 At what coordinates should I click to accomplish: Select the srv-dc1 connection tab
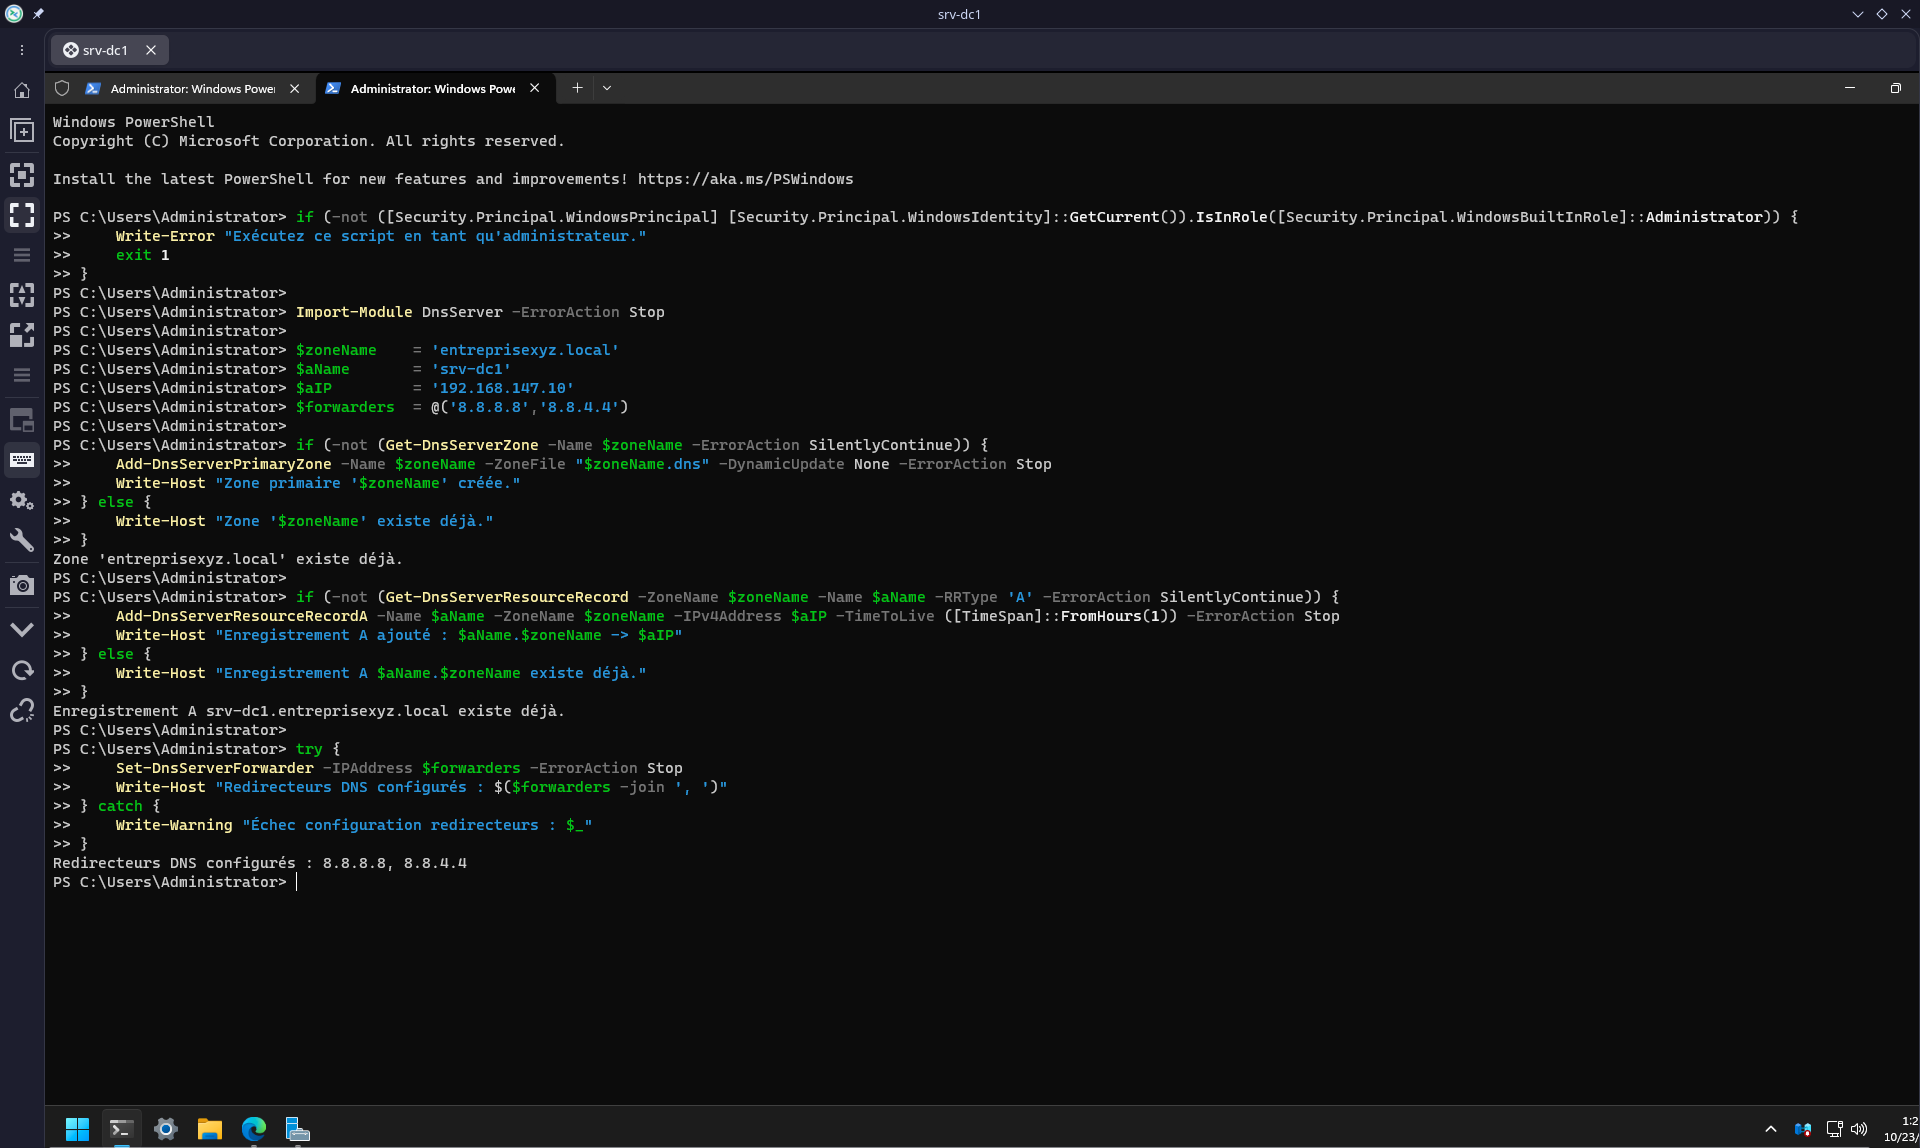pos(104,50)
